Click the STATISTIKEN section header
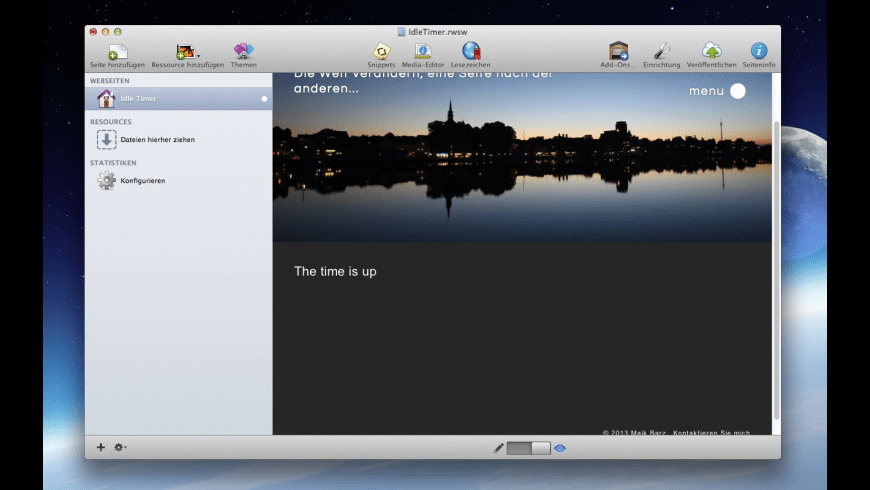 [113, 163]
